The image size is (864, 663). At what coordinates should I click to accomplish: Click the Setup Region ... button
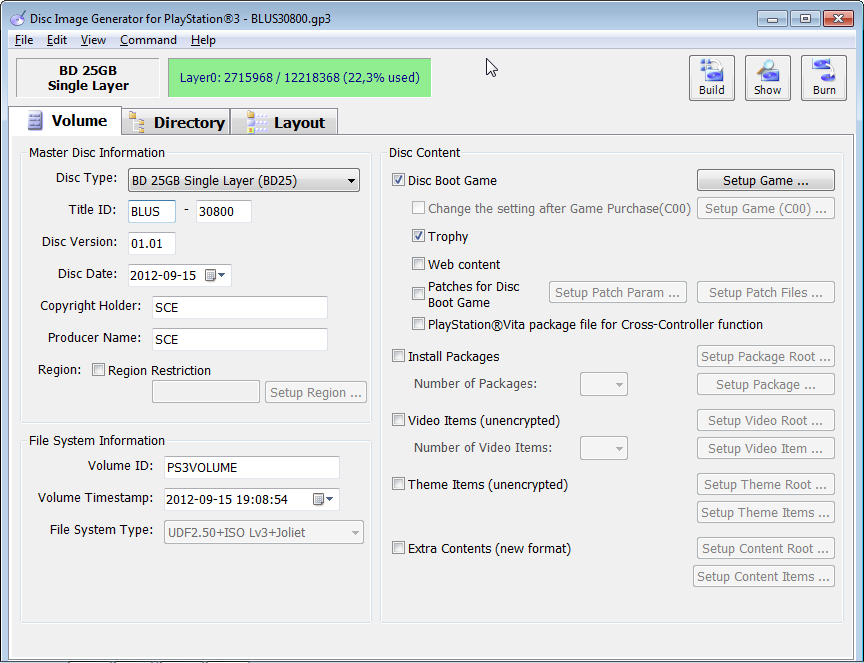pos(316,392)
